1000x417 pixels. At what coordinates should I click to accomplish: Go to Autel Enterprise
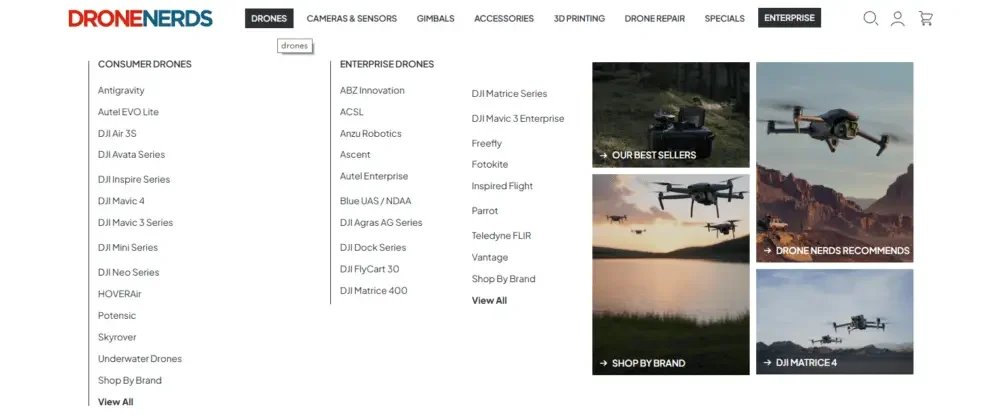click(x=374, y=177)
